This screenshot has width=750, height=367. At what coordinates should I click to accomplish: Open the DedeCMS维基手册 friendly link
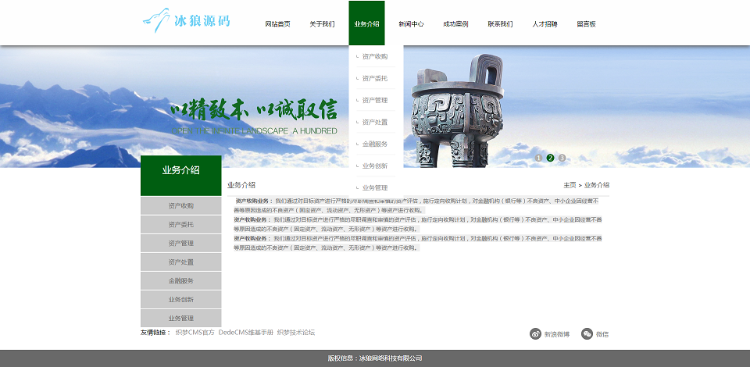click(246, 333)
